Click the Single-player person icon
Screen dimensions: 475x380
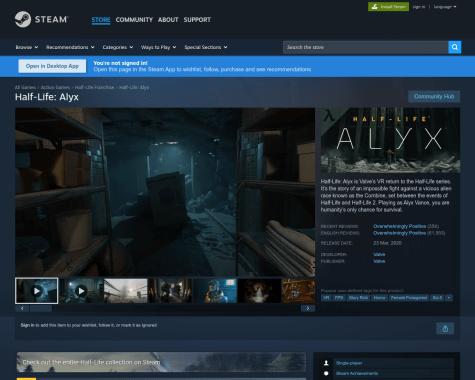[x=326, y=363]
